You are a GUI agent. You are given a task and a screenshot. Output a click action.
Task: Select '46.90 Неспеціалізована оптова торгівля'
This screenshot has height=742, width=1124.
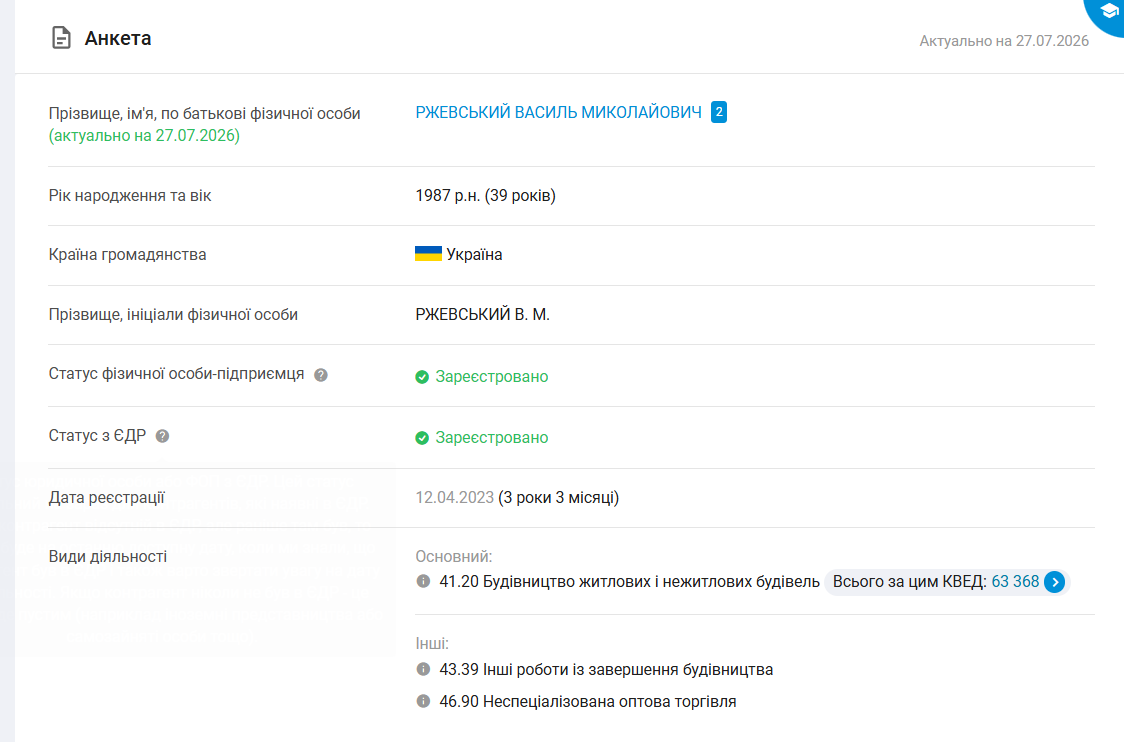(588, 702)
